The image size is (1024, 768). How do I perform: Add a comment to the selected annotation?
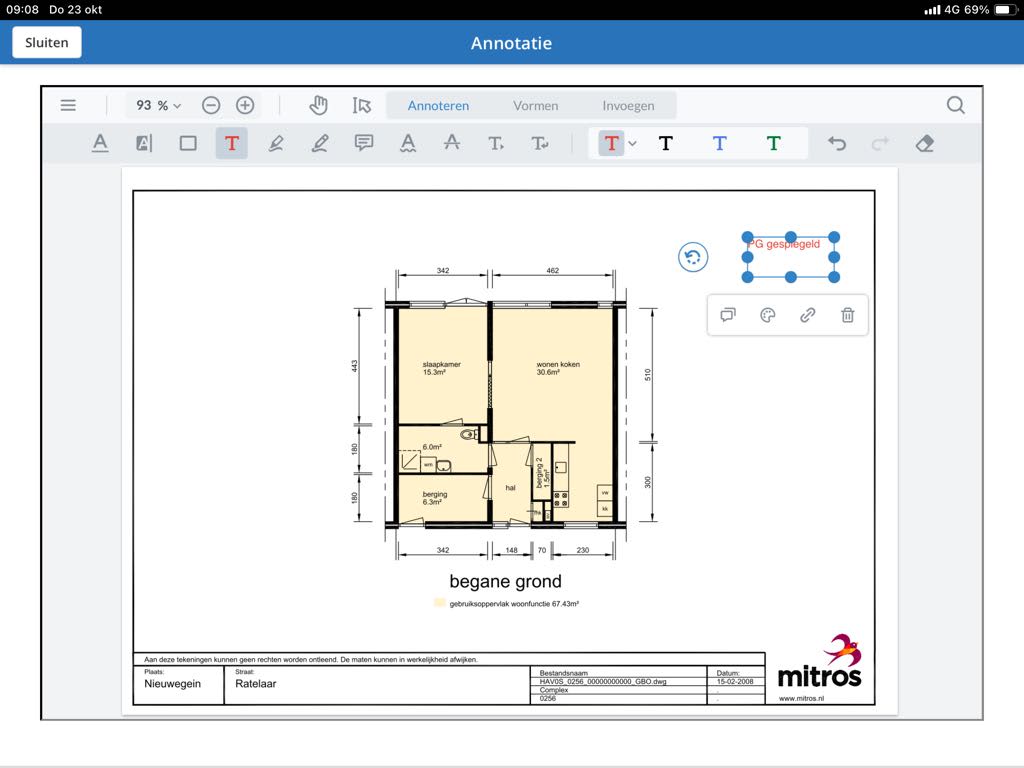tap(728, 315)
